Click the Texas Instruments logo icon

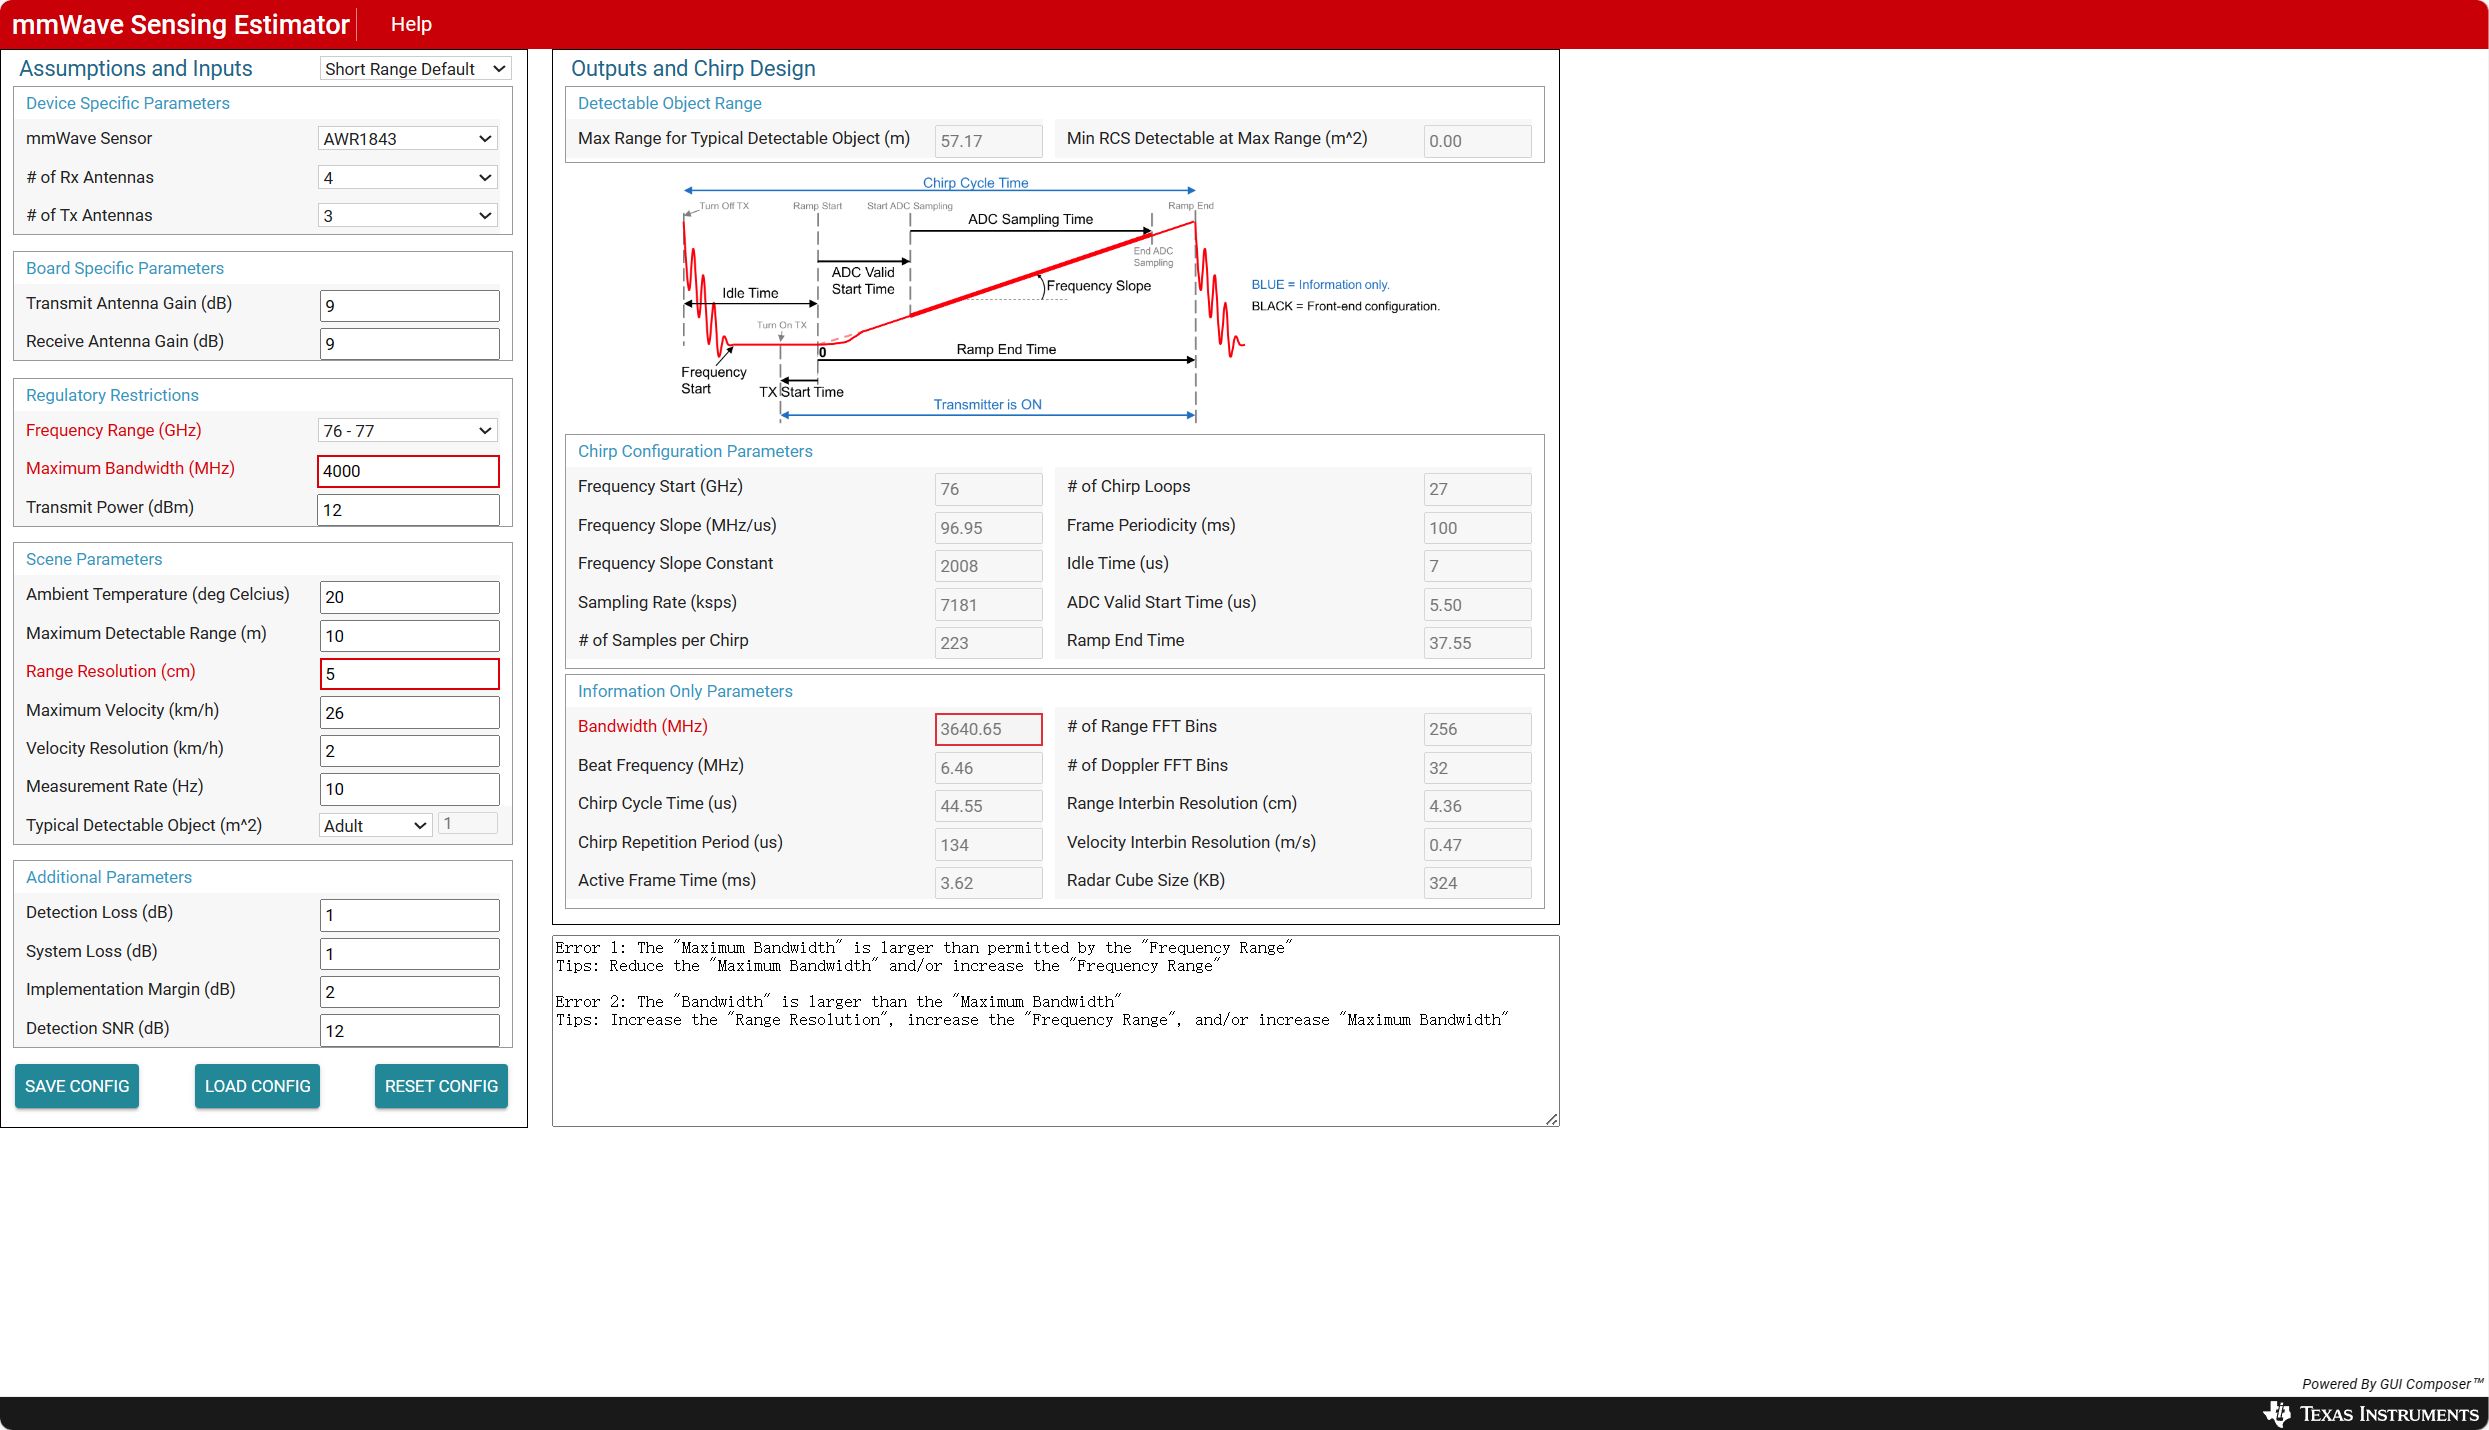2277,1413
